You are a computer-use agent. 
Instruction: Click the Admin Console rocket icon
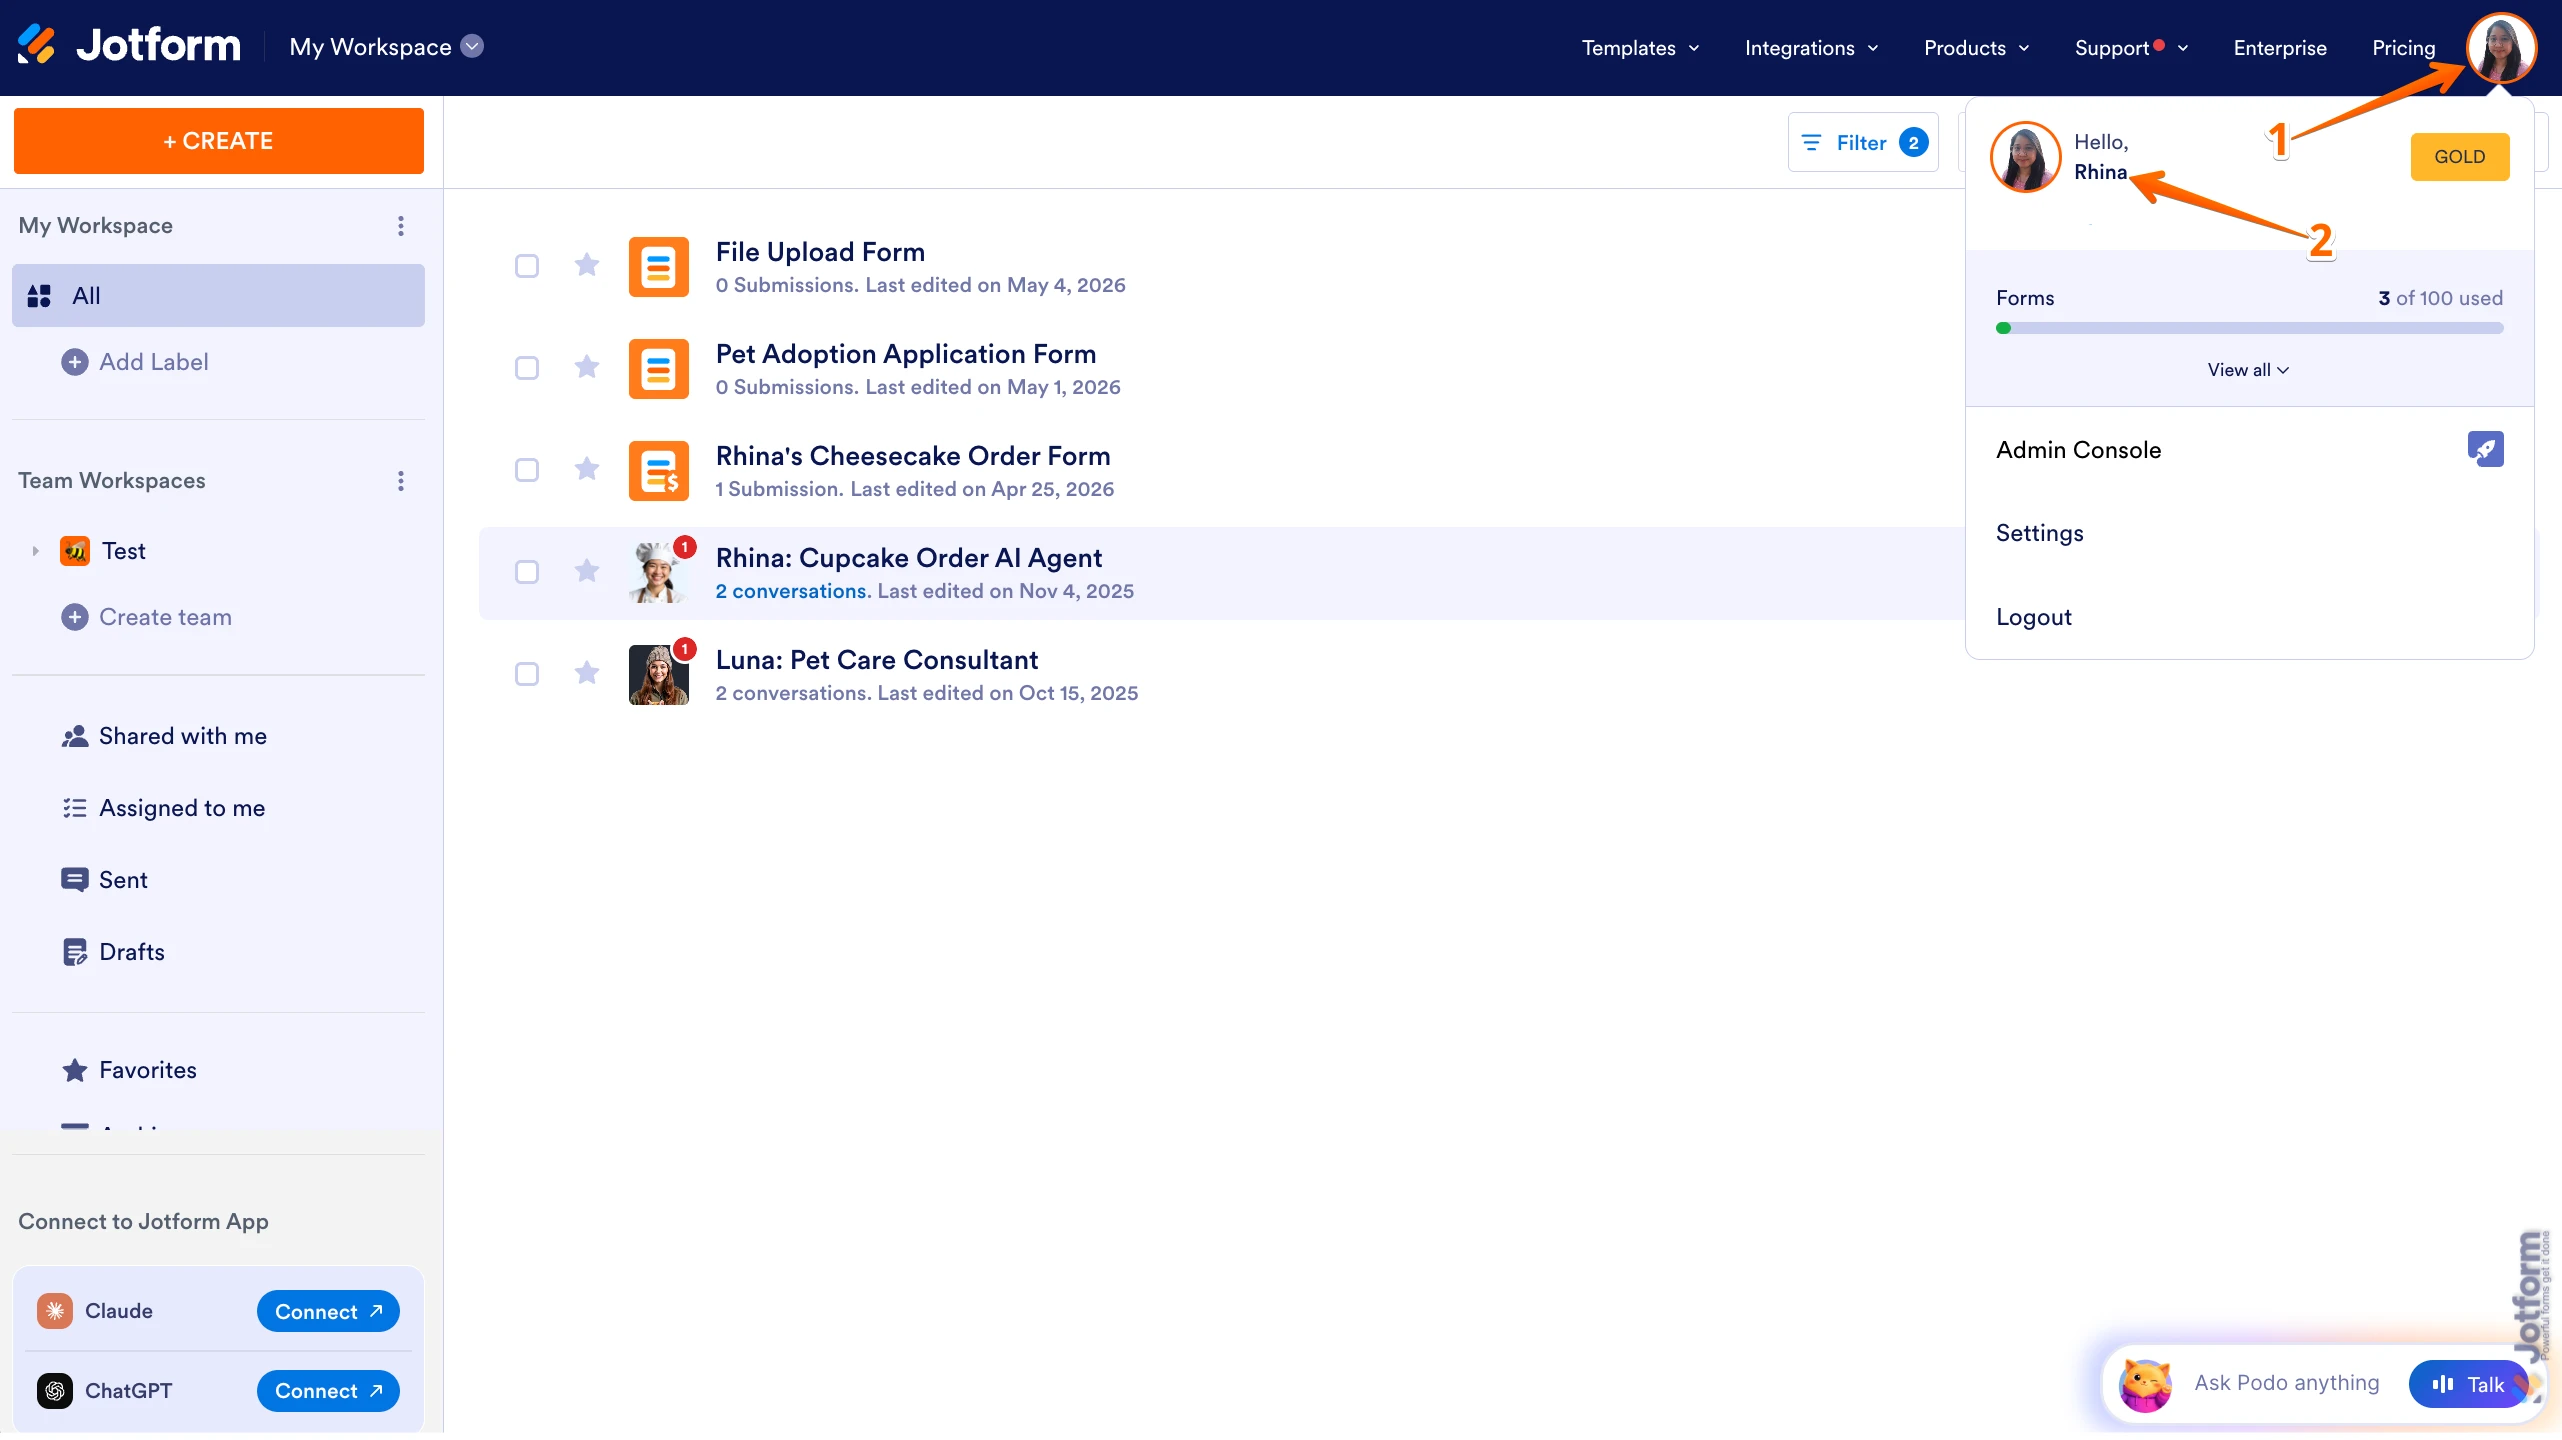tap(2485, 449)
